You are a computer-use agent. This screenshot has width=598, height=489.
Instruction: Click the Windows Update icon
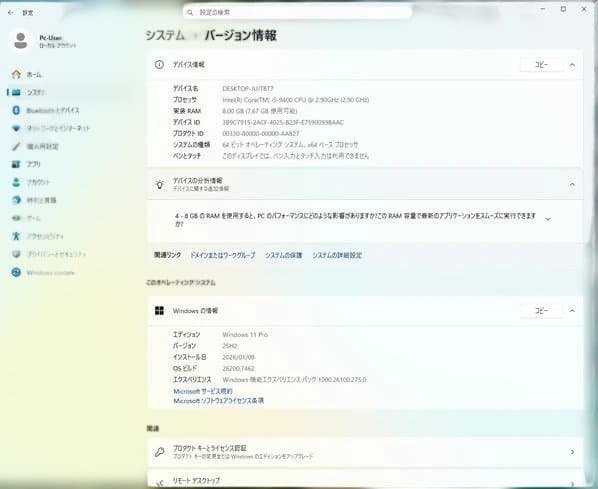(16, 272)
